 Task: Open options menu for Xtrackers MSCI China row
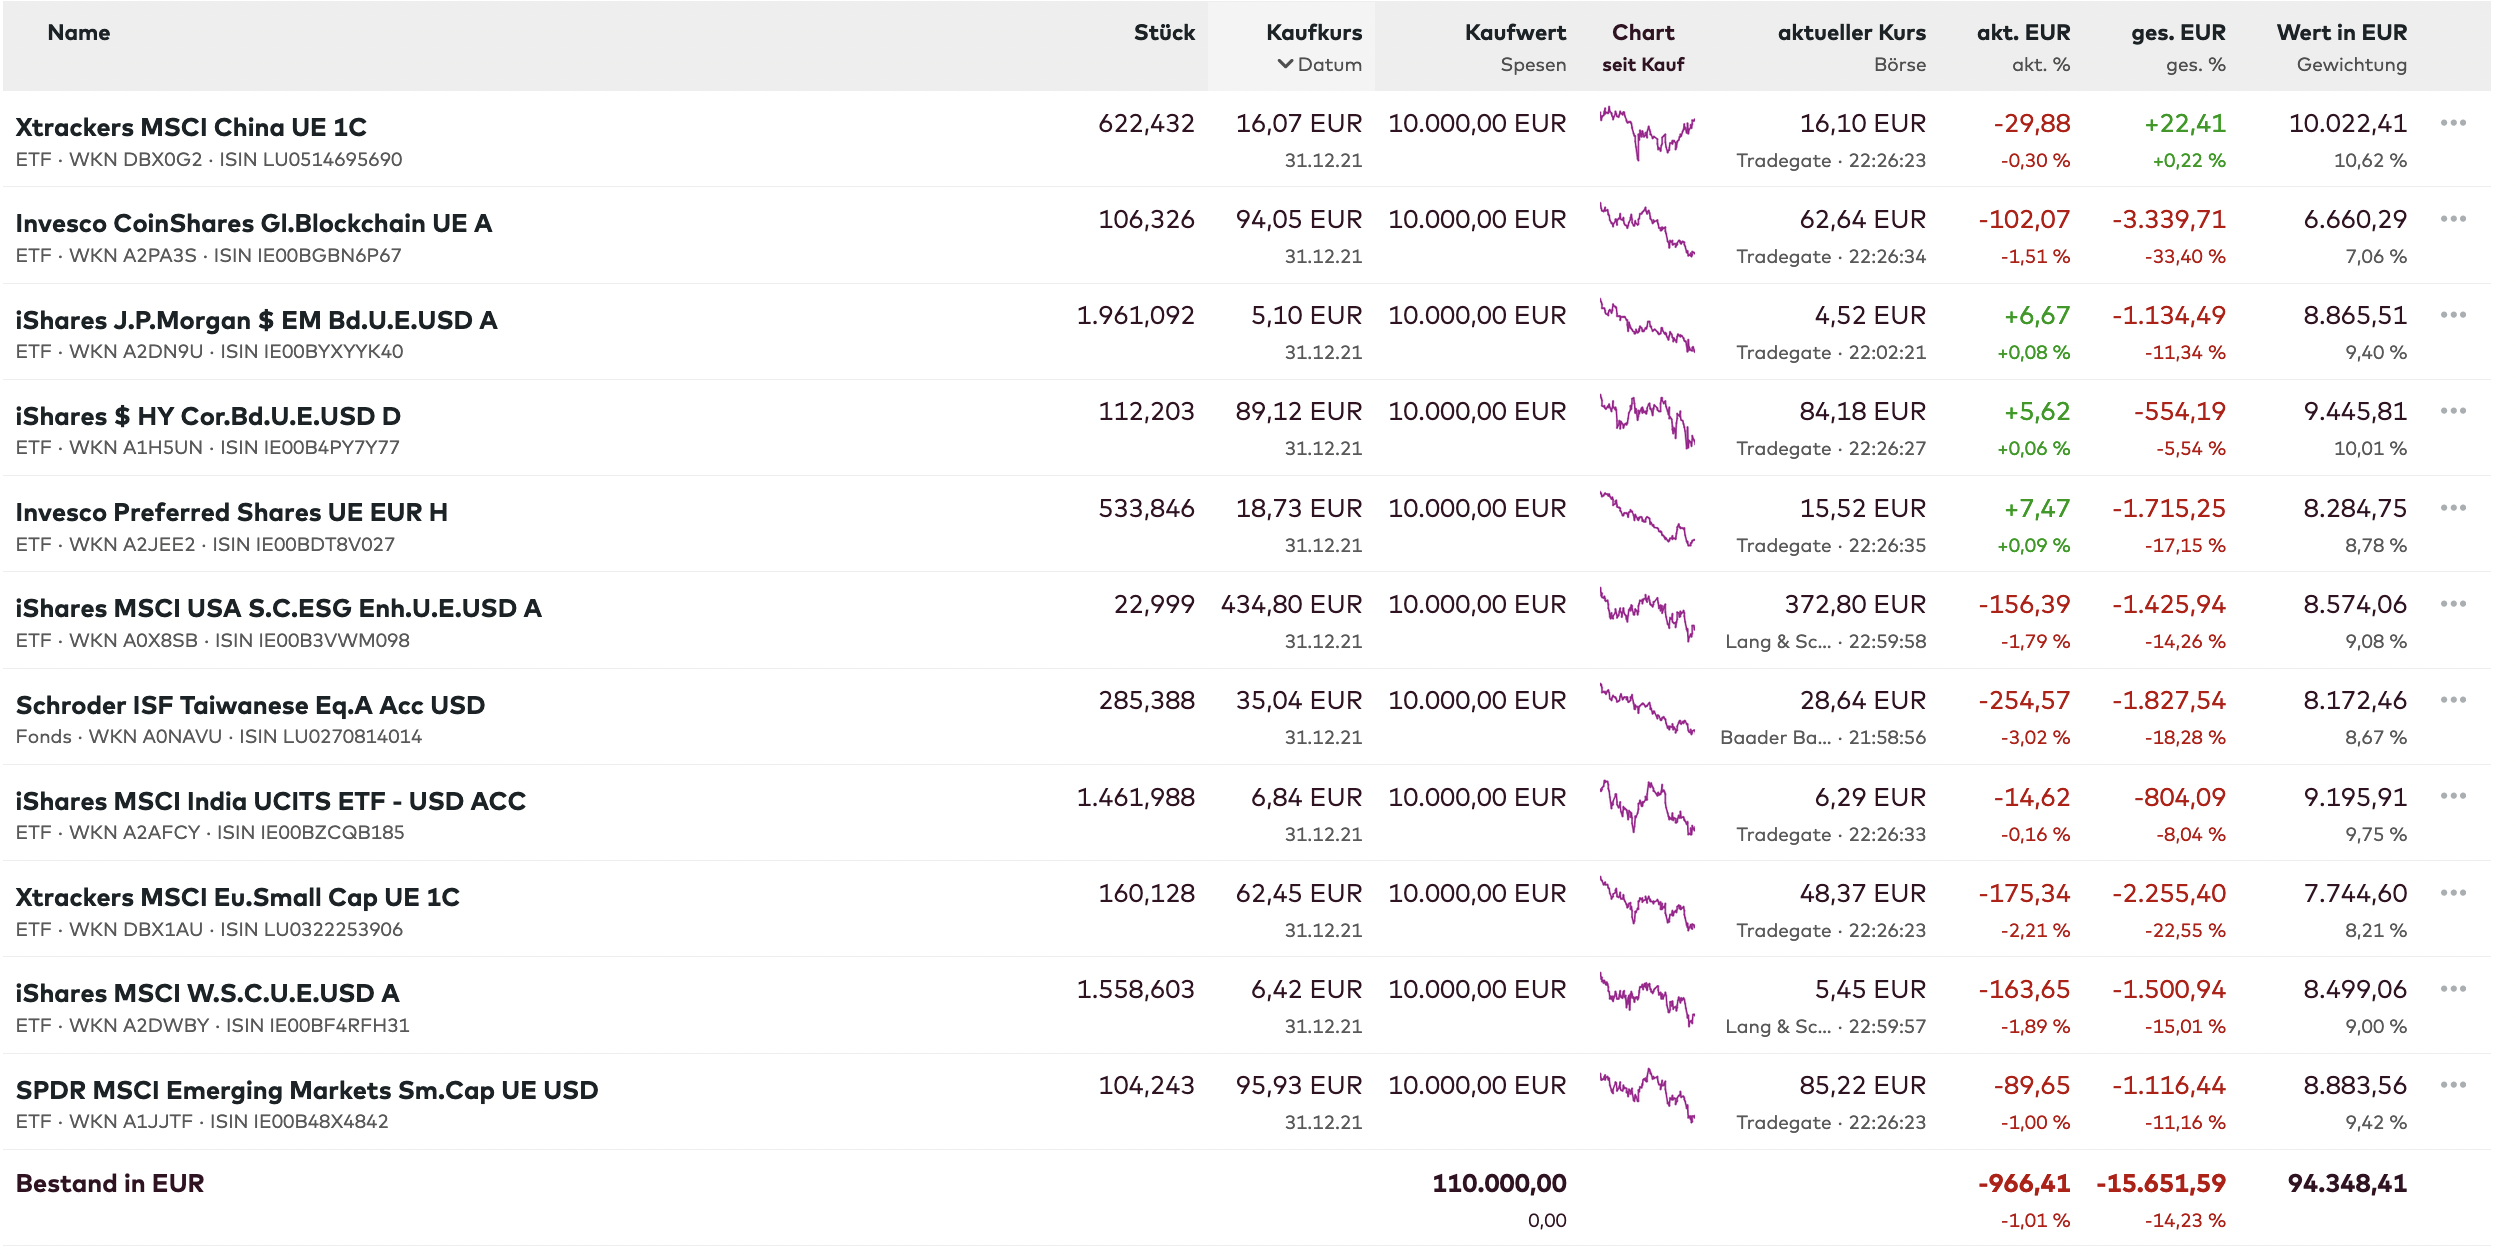[x=2452, y=123]
